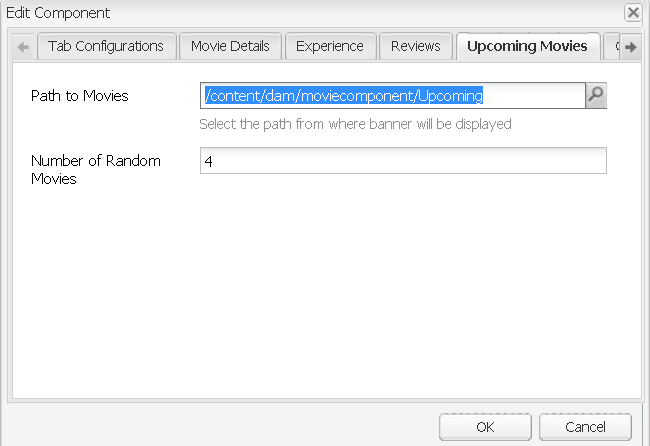650x446 pixels.
Task: Open the partially hidden tab after Upcoming Movies
Action: [x=612, y=46]
